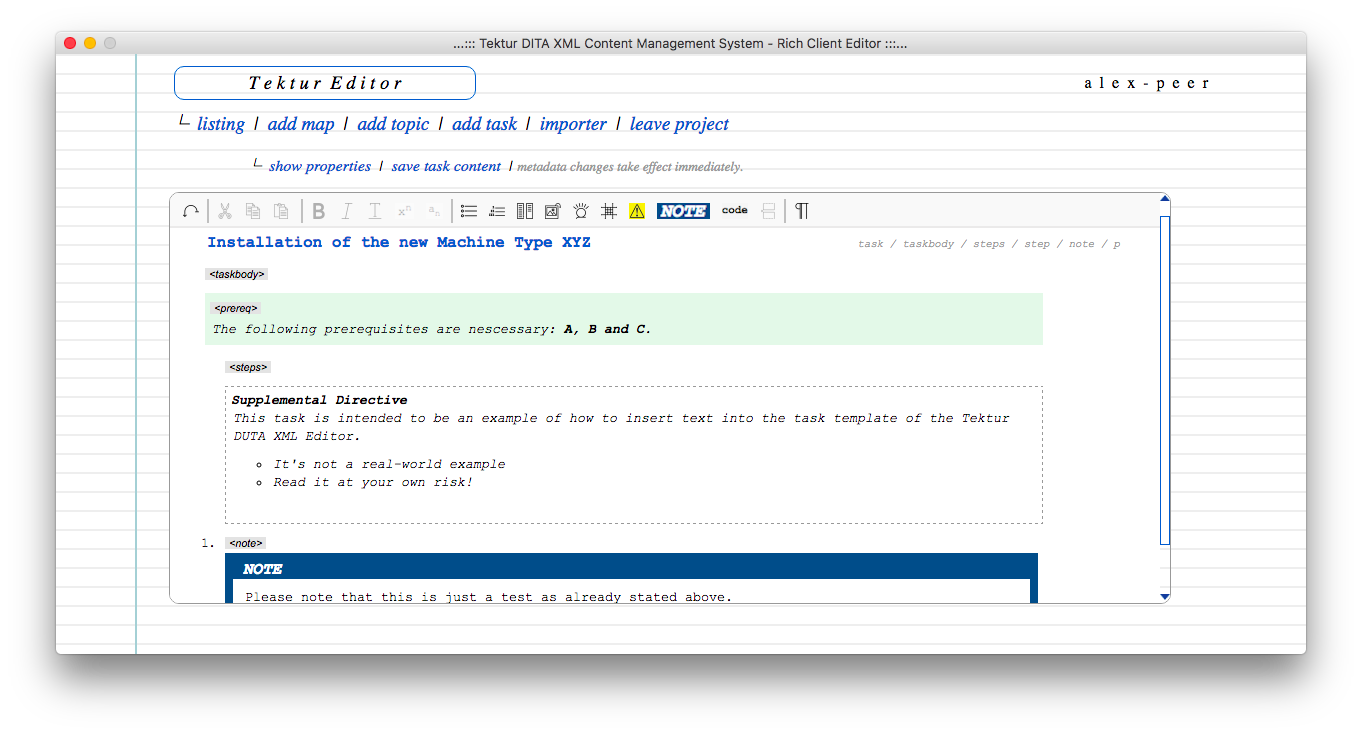Open the listing page
Viewport: 1362px width, 734px height.
(x=221, y=124)
